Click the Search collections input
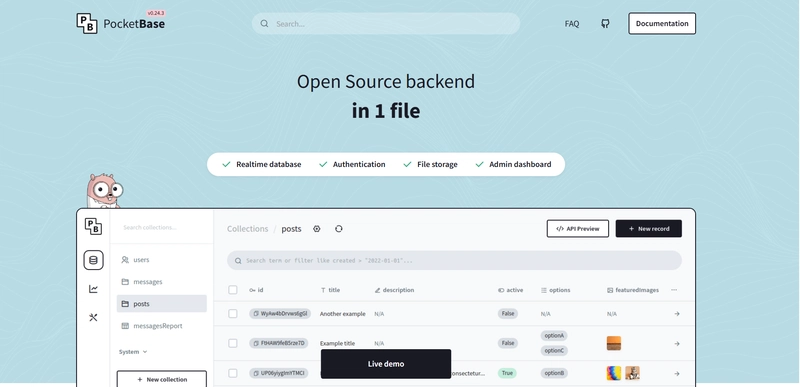This screenshot has height=387, width=800. pyautogui.click(x=162, y=227)
